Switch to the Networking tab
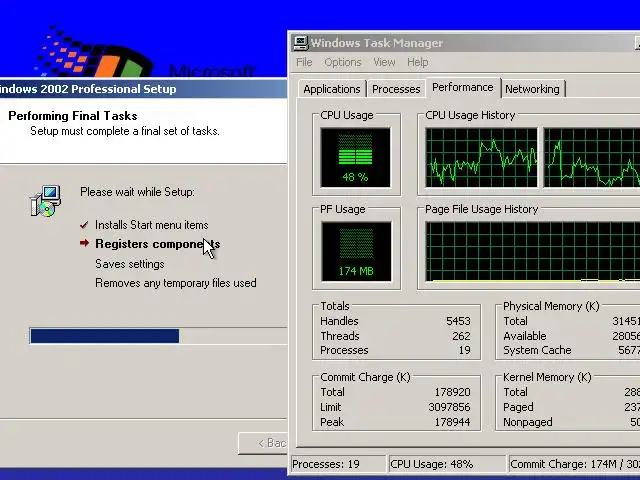 point(532,89)
